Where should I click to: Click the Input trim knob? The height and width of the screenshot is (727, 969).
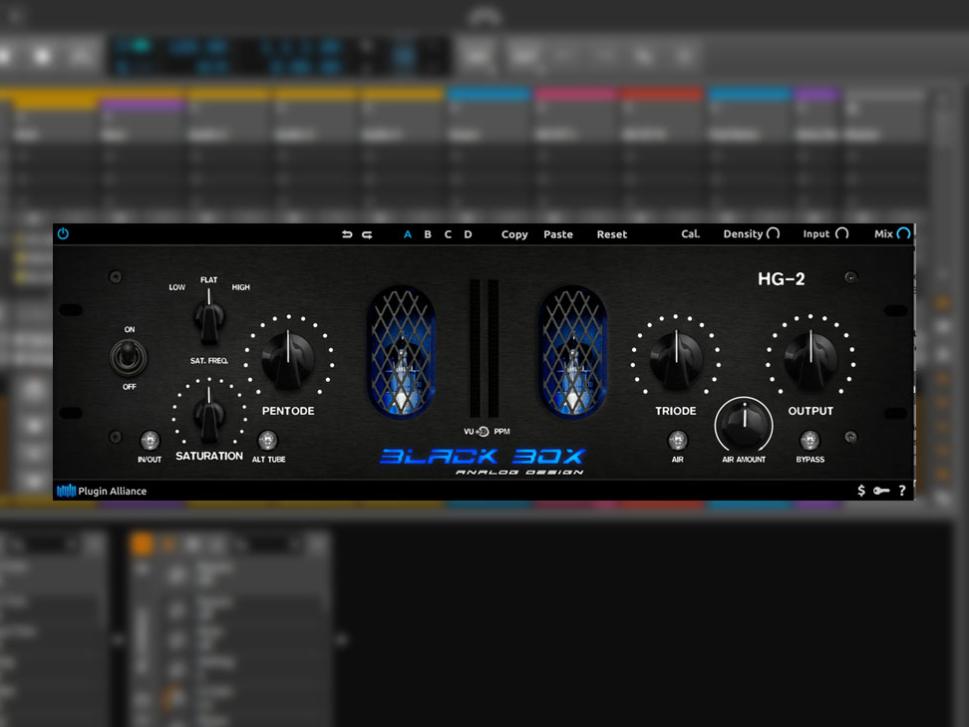[x=841, y=233]
